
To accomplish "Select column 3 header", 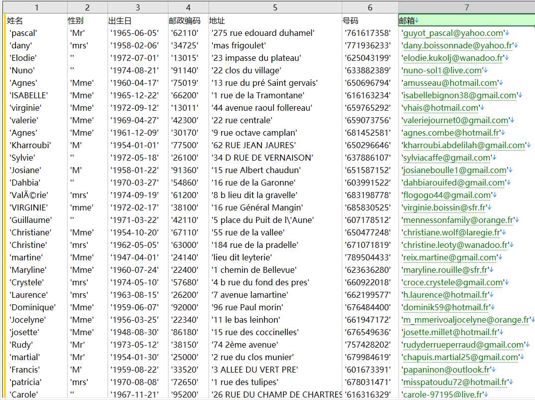I will click(138, 7).
